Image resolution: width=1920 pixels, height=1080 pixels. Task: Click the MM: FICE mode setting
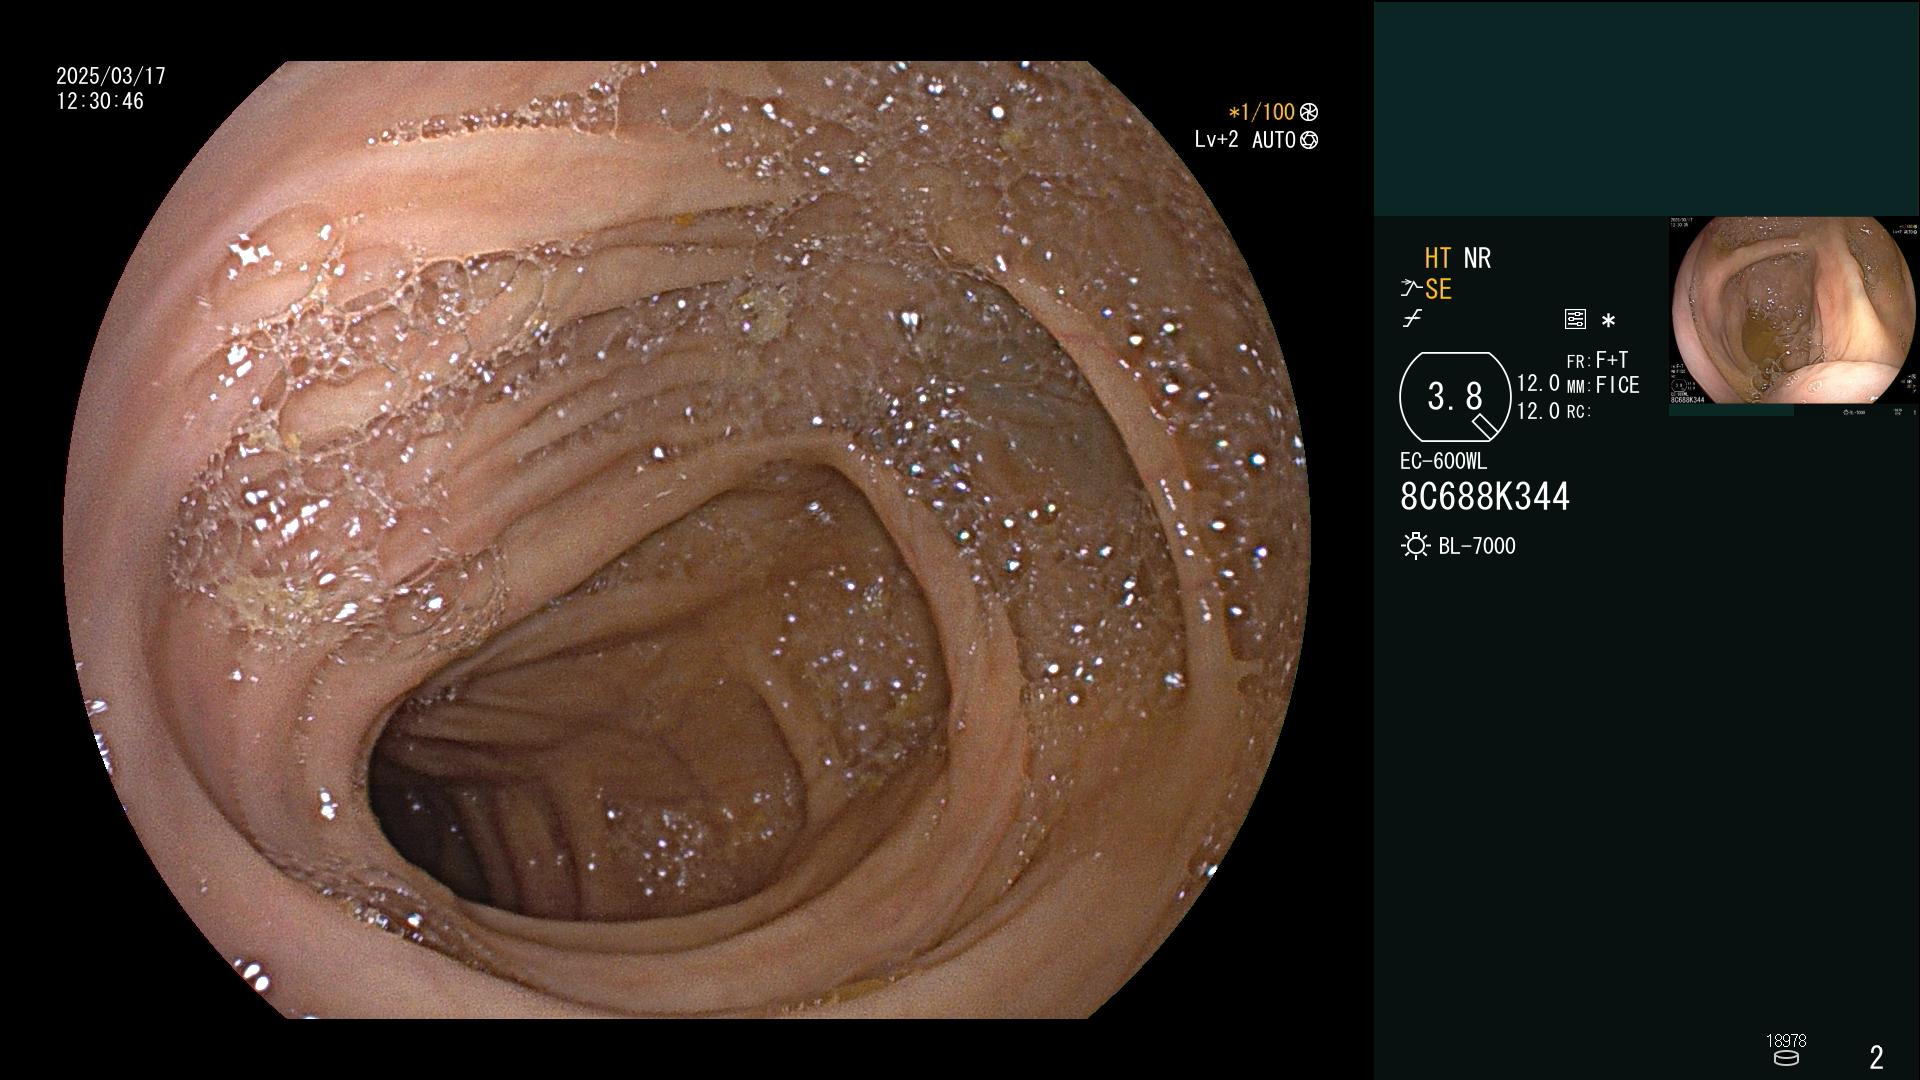coord(1603,385)
